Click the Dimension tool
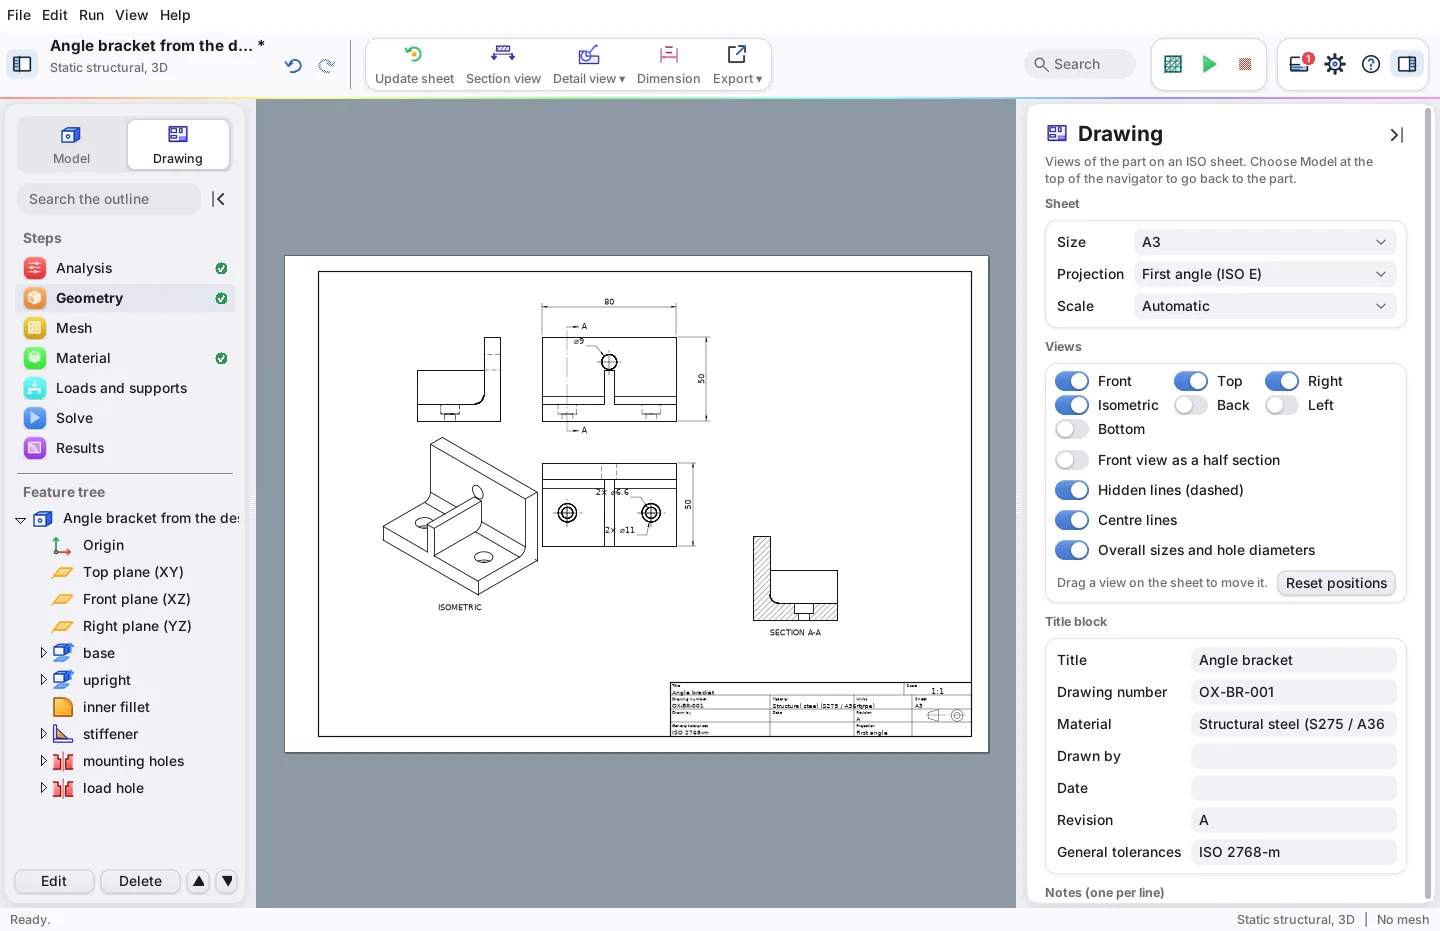The image size is (1440, 931). 668,65
